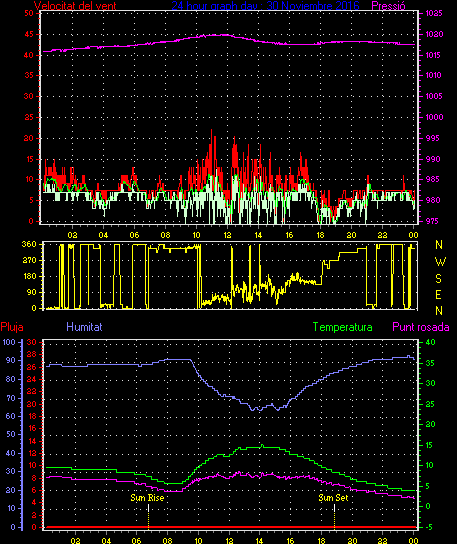Click the -5 temperature axis value
Image resolution: width=457 pixels, height=544 pixels.
pos(429,527)
